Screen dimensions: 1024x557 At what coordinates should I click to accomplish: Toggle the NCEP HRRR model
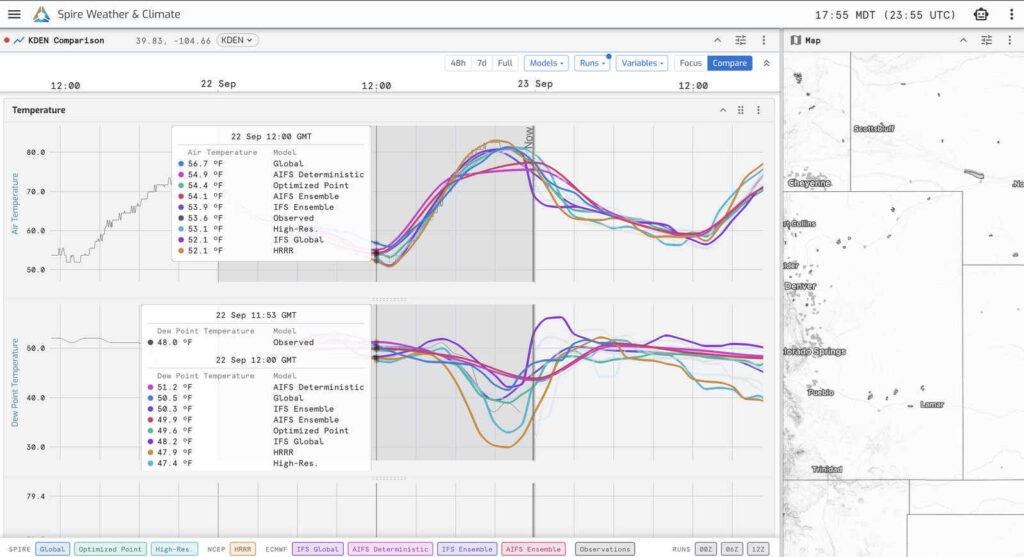(242, 549)
